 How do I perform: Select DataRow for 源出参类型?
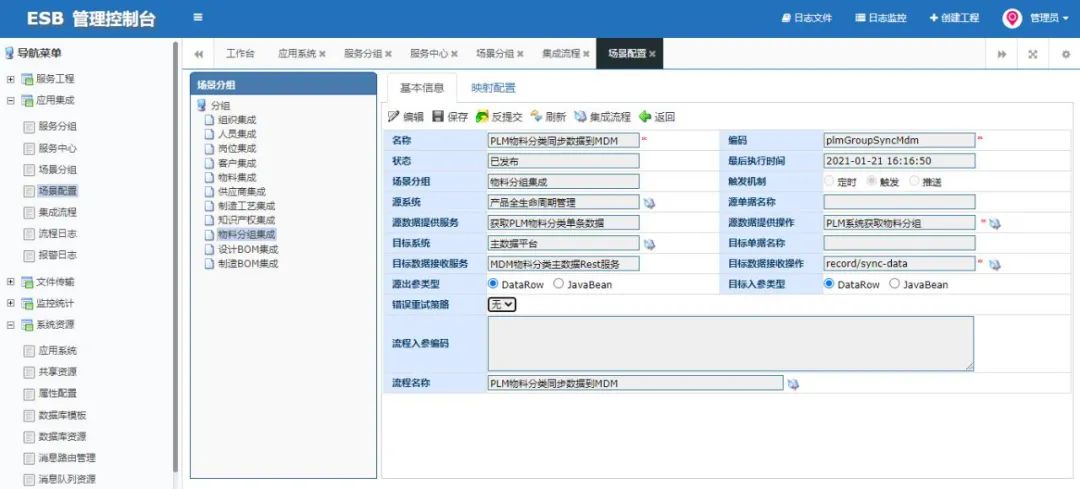[493, 284]
